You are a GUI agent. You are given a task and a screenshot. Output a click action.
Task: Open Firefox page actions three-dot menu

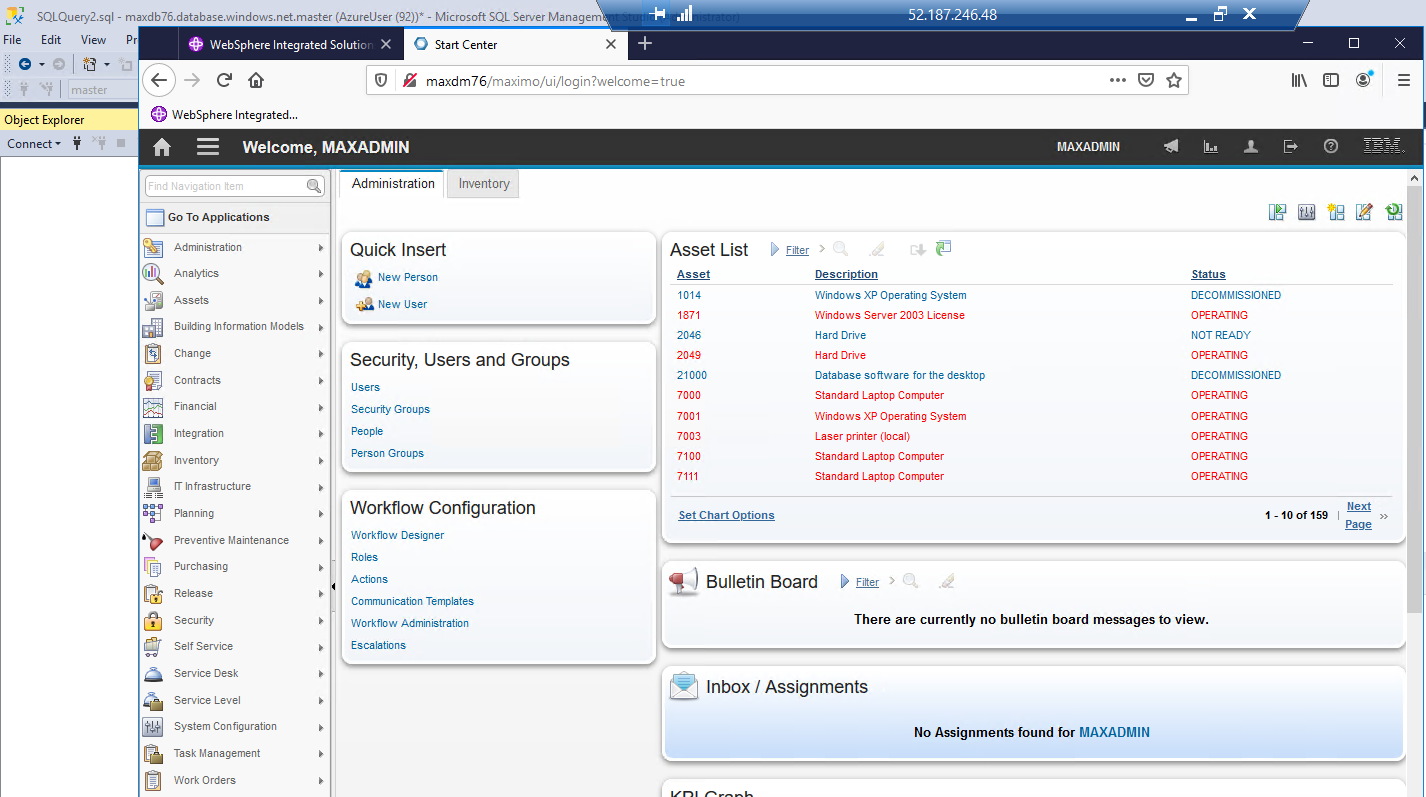(1118, 81)
